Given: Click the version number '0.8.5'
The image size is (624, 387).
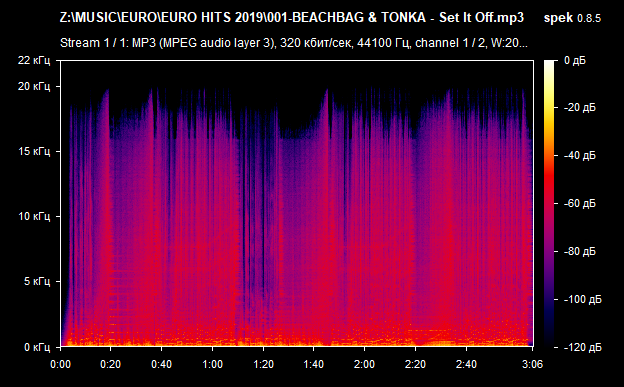Looking at the screenshot, I should [589, 18].
